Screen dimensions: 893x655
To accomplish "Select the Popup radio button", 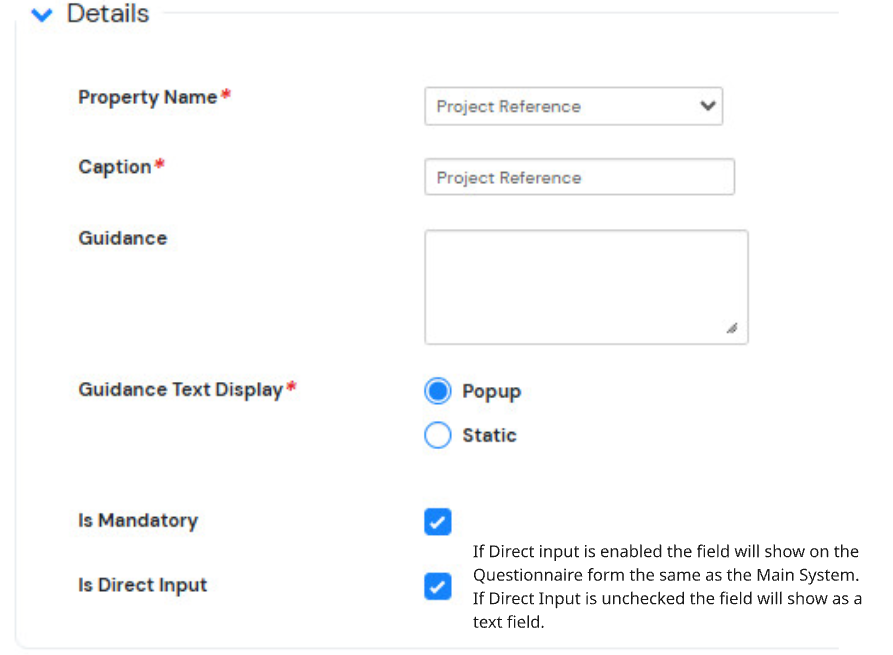I will [437, 391].
